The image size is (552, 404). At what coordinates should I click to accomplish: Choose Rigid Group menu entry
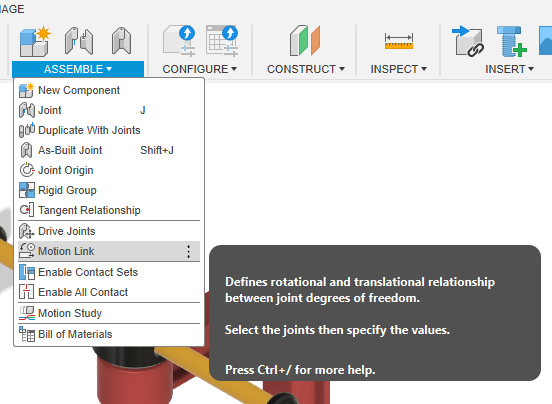tap(109, 190)
